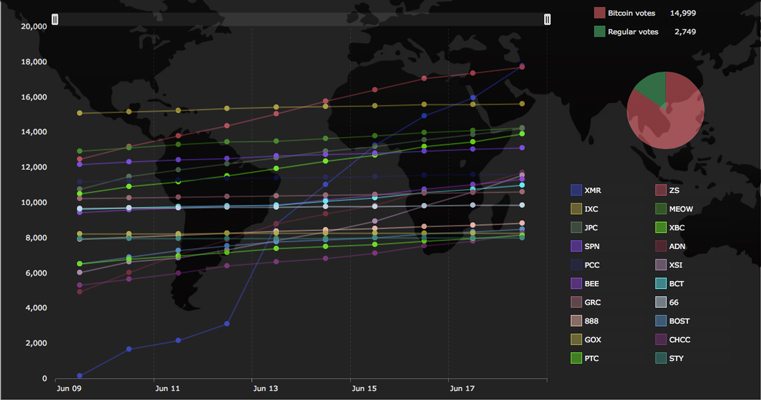Click the BCT legend color swatch
The image size is (761, 400).
coord(661,283)
